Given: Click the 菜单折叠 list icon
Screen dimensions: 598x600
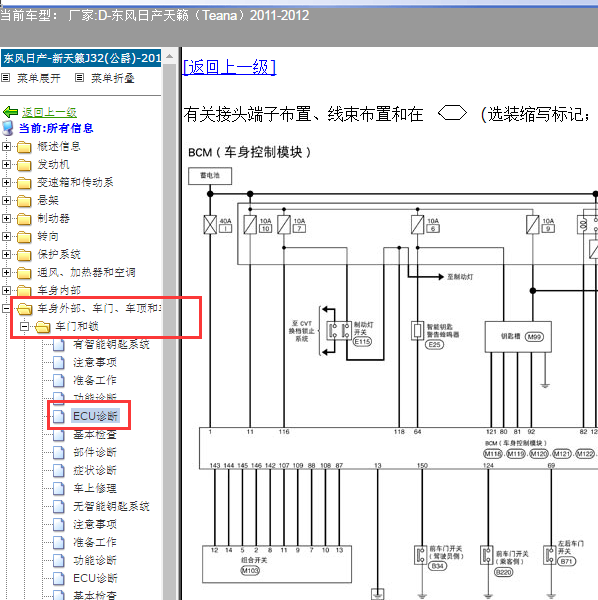Looking at the screenshot, I should (x=79, y=78).
